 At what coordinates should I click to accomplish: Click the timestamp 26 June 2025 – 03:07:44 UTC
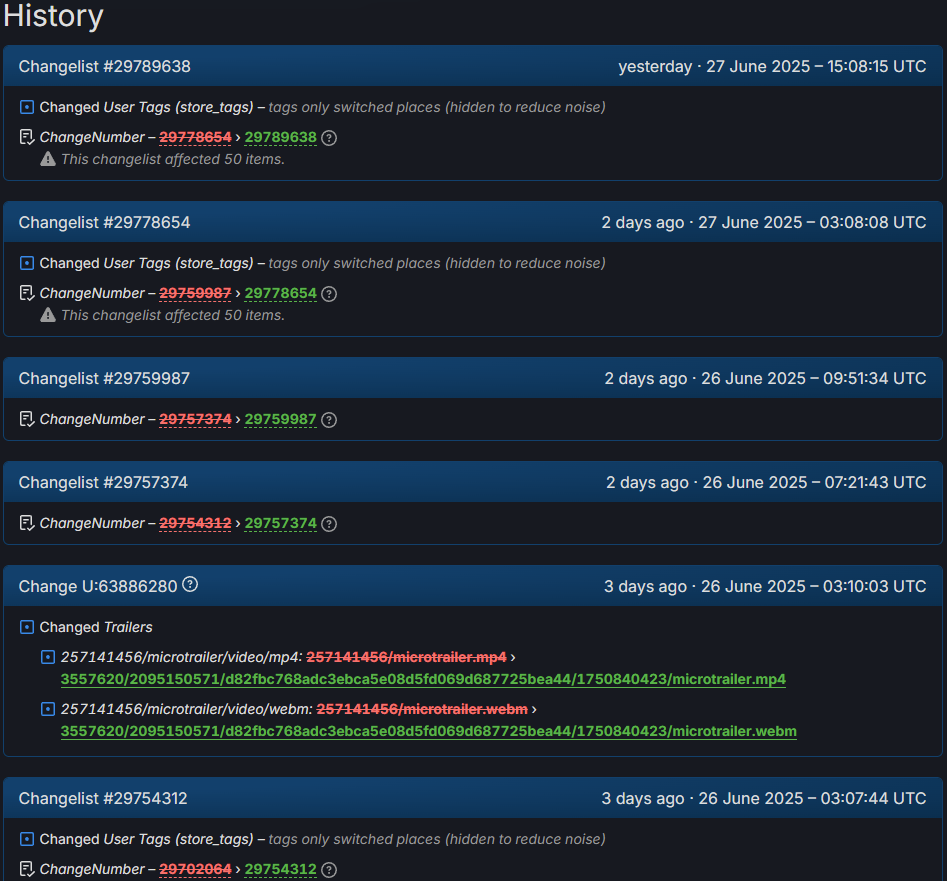(812, 799)
